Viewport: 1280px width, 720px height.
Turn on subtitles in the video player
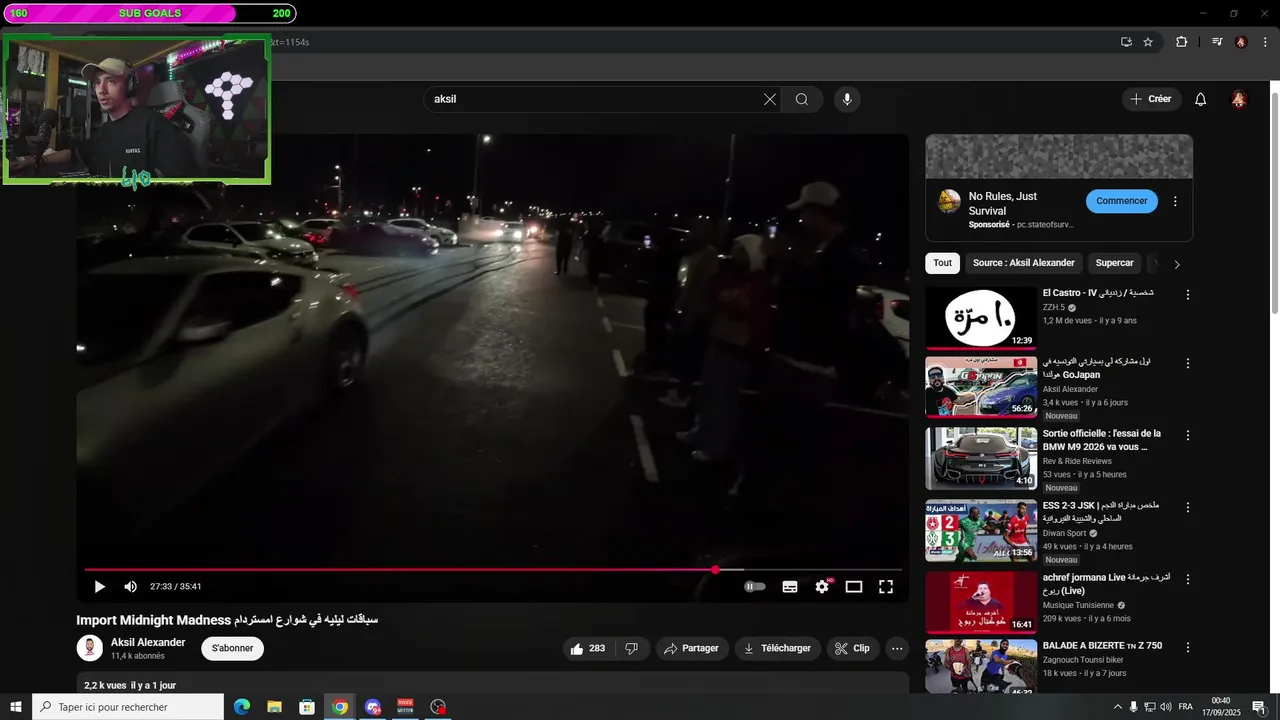click(x=790, y=587)
